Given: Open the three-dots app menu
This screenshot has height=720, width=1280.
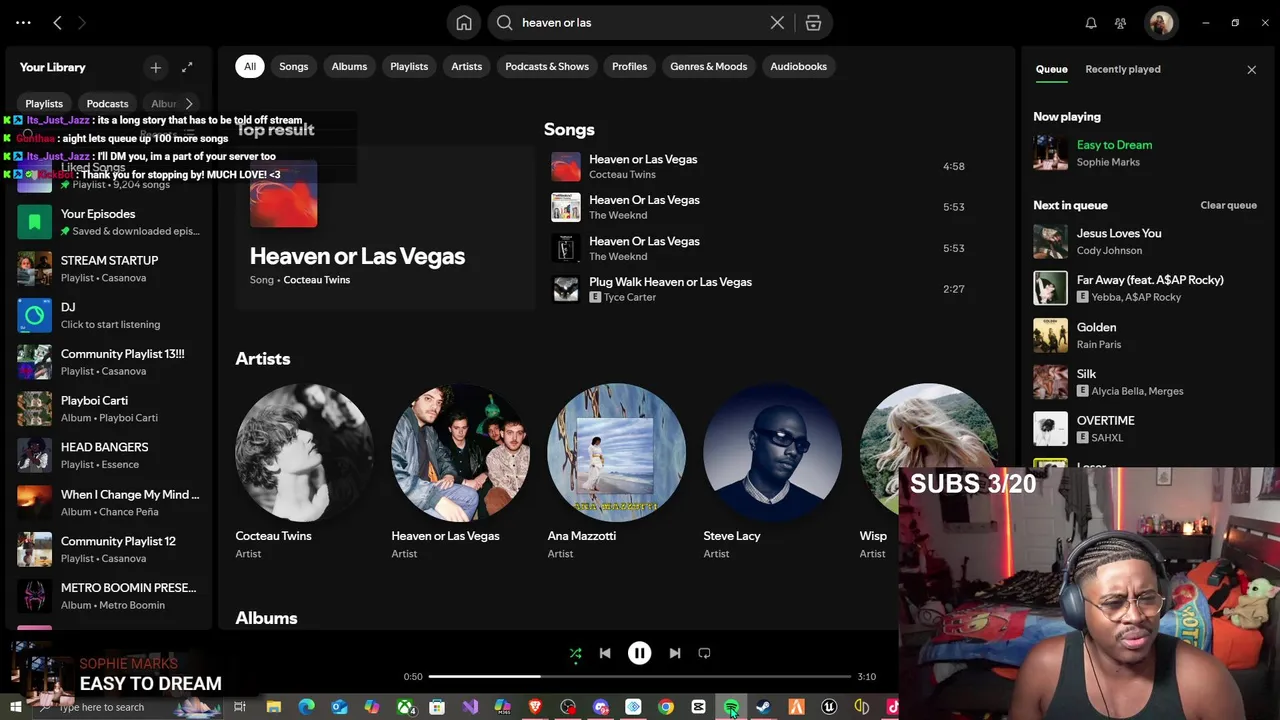Looking at the screenshot, I should point(23,23).
